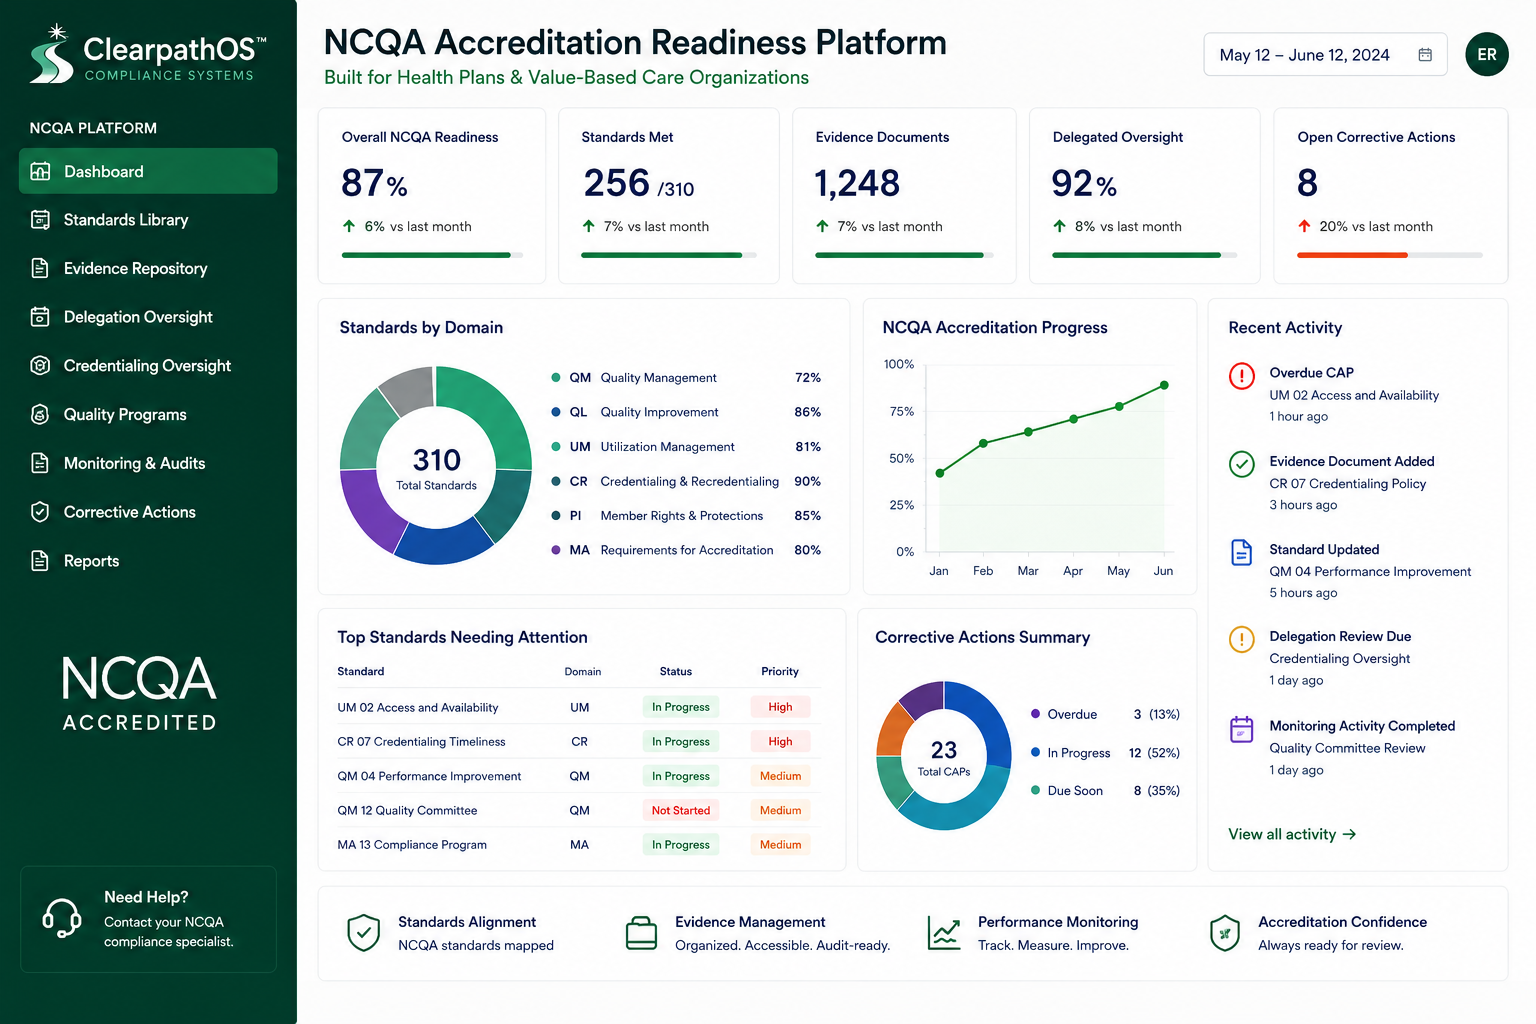The image size is (1536, 1024).
Task: Click the Jun data point on progress chart
Action: (x=1164, y=385)
